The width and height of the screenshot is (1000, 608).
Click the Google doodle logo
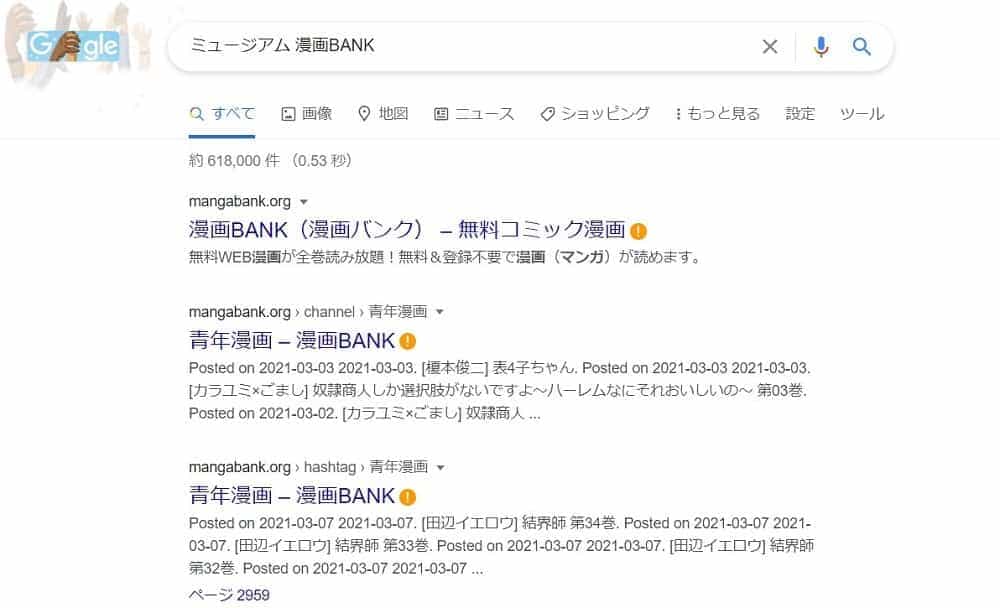[x=73, y=46]
